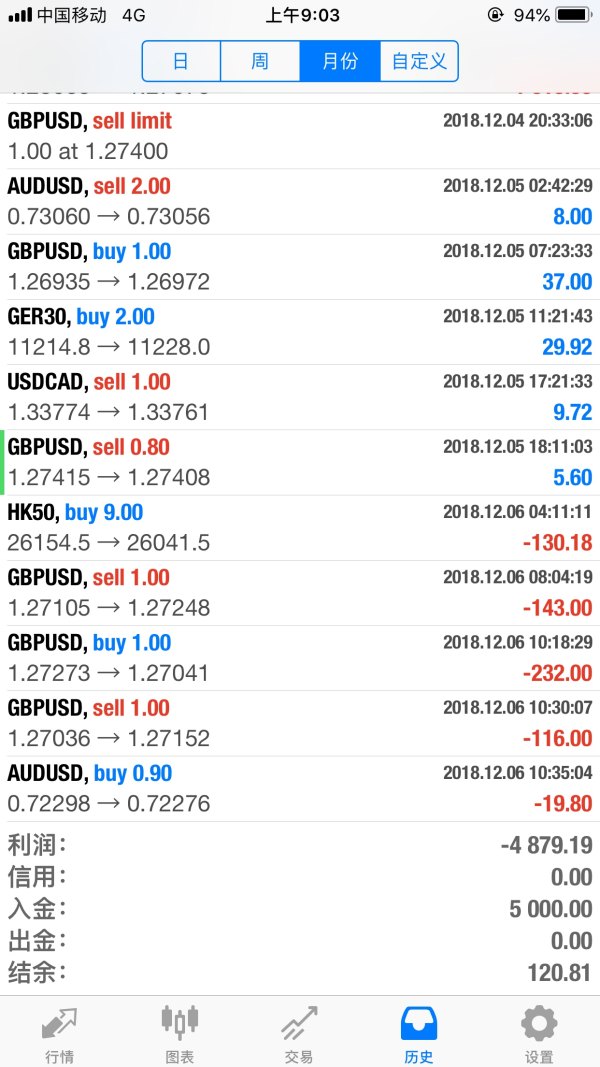Expand the HK50 buy 9.00 trade
600x1067 pixels.
pyautogui.click(x=300, y=527)
